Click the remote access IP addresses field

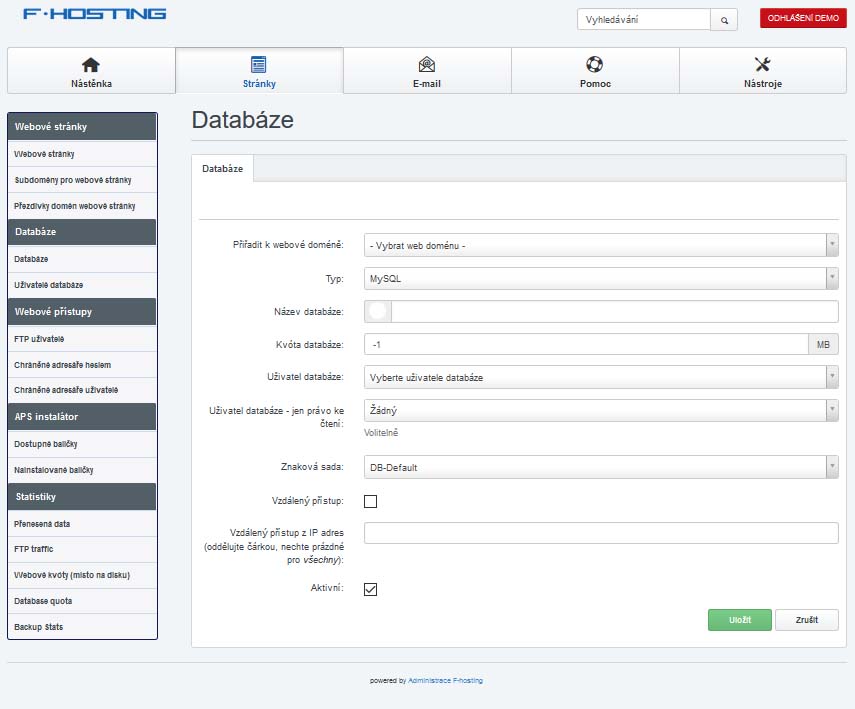coord(601,533)
